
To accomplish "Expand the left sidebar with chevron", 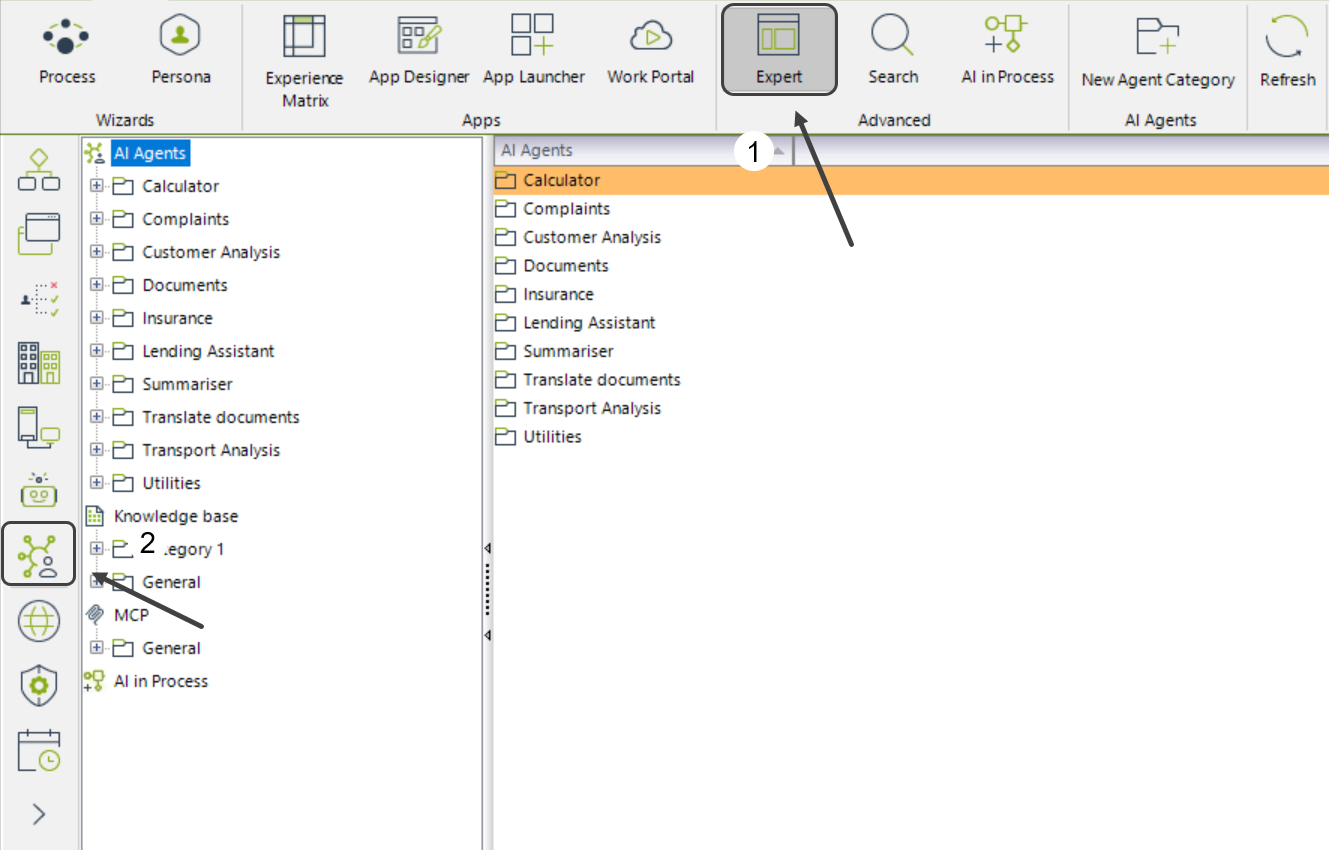I will [x=39, y=814].
